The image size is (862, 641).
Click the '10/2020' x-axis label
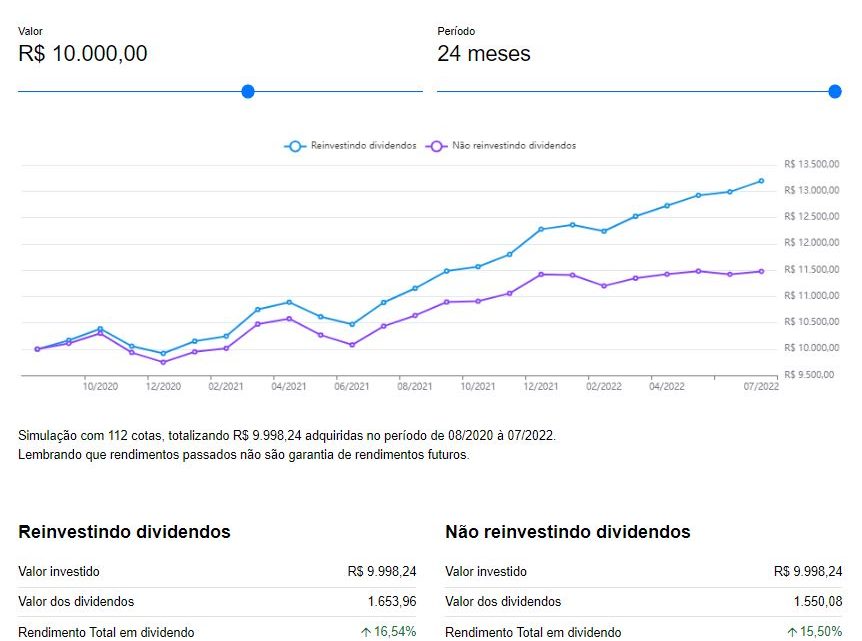click(x=100, y=386)
